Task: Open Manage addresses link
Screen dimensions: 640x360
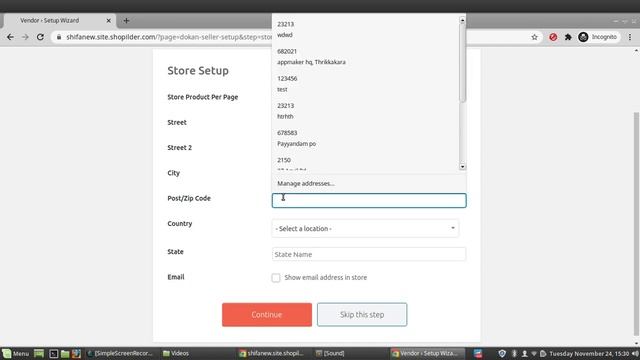Action: tap(306, 184)
